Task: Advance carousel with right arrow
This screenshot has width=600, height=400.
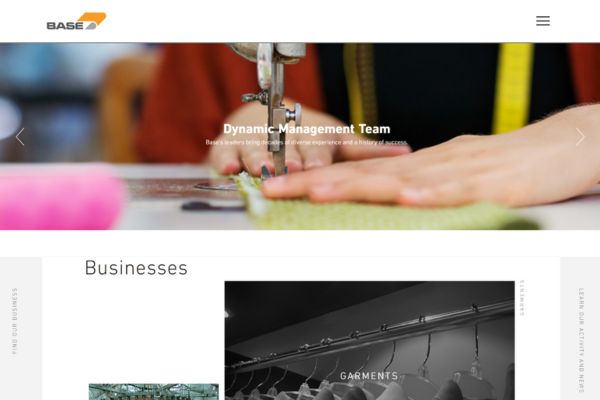Action: click(x=580, y=137)
